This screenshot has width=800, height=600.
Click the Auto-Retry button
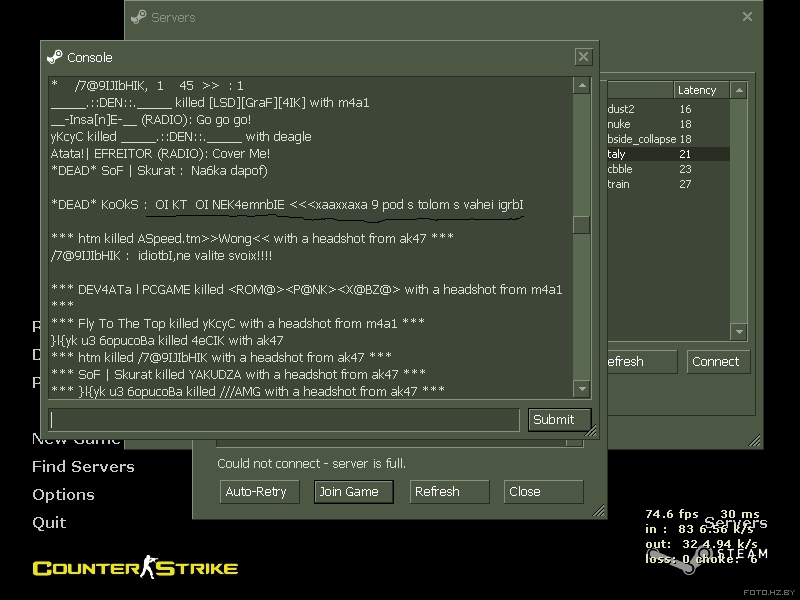pyautogui.click(x=260, y=492)
